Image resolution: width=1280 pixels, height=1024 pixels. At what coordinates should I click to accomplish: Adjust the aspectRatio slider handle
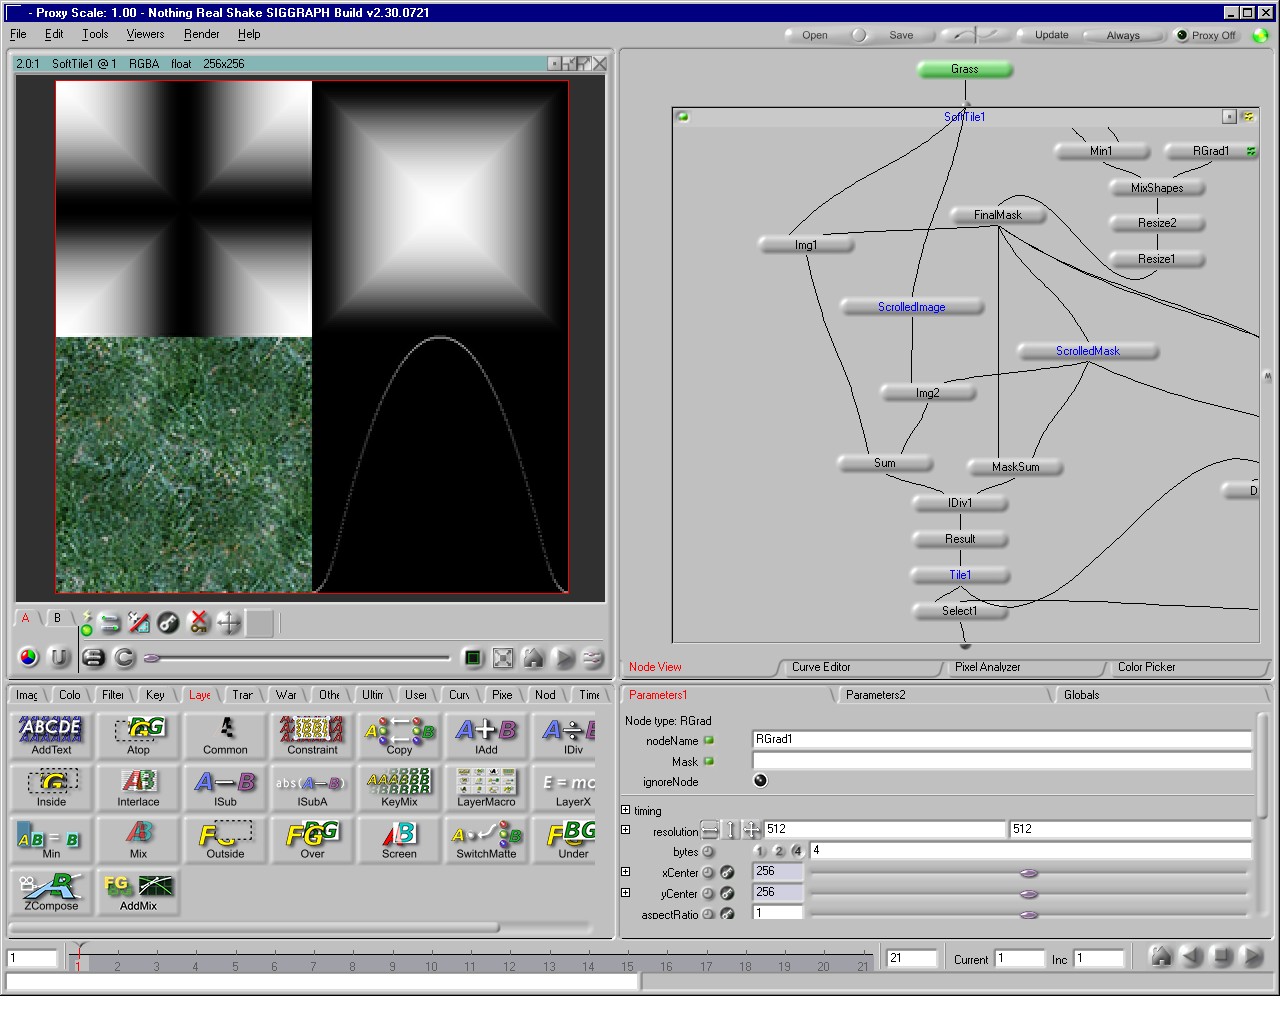click(x=1028, y=914)
